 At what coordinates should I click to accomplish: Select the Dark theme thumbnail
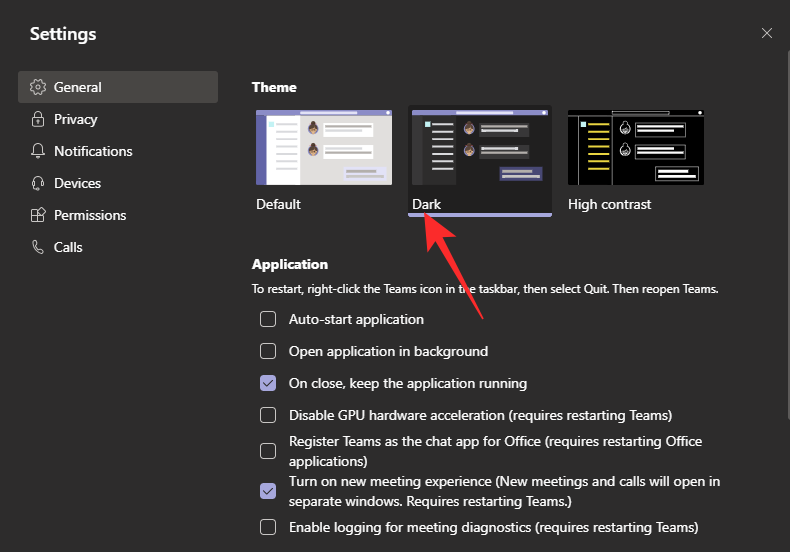click(481, 148)
